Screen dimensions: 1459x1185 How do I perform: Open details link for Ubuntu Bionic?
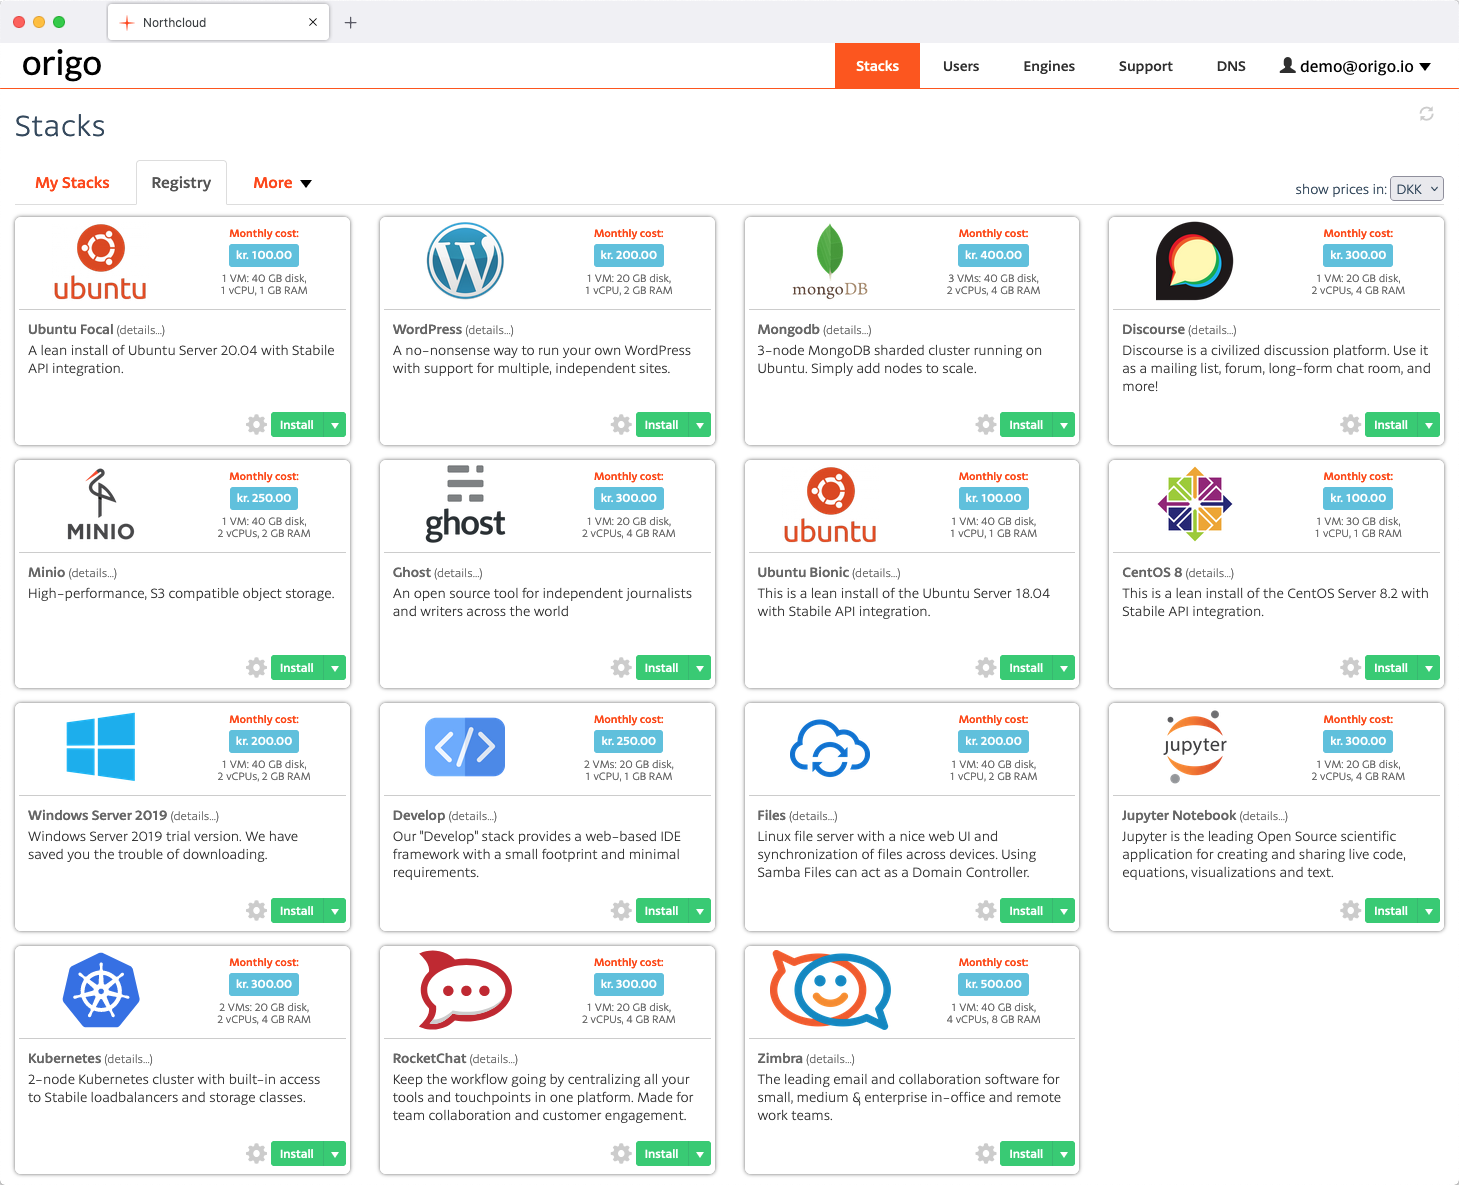pyautogui.click(x=876, y=573)
